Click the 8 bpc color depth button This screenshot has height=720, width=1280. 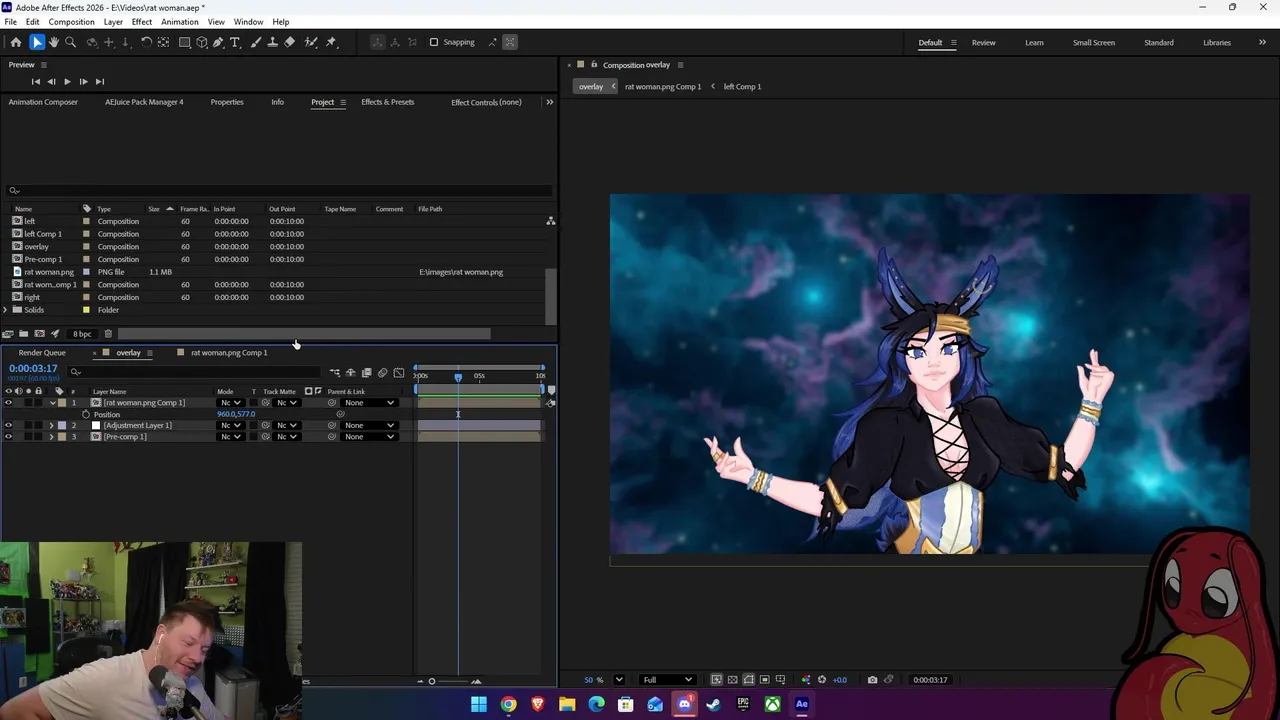[82, 334]
